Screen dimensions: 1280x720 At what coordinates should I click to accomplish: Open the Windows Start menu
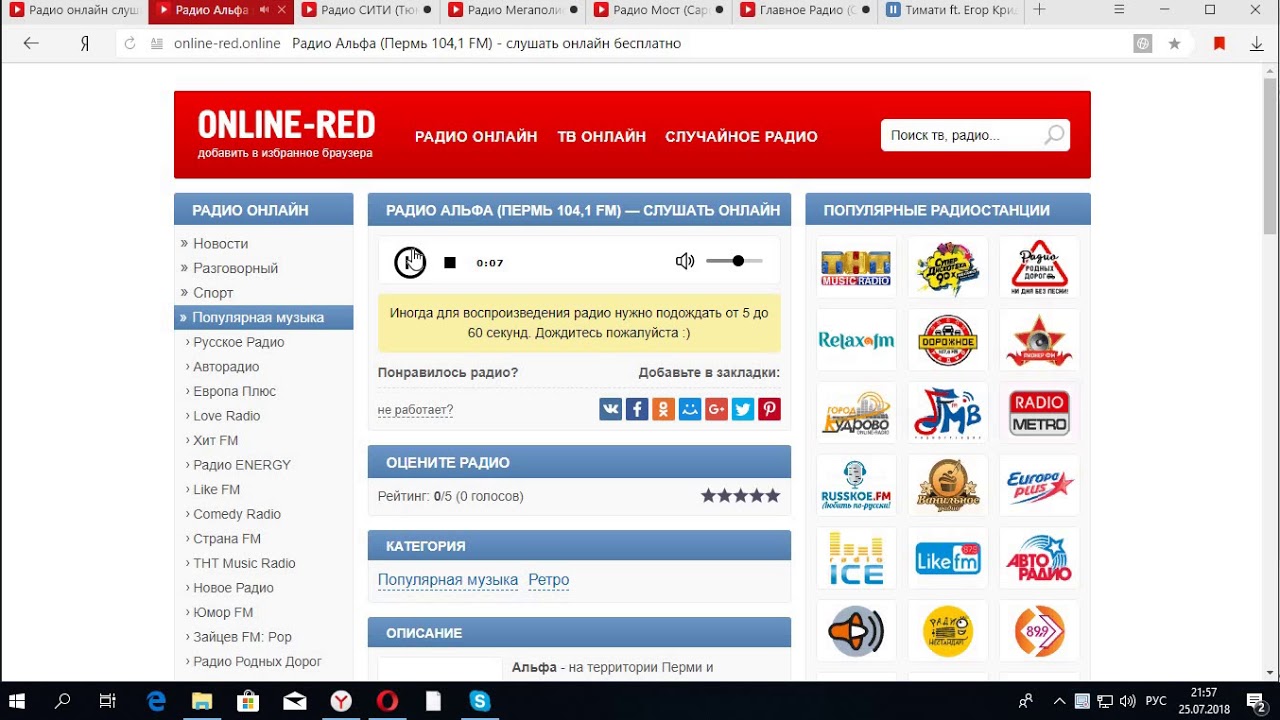click(x=16, y=701)
